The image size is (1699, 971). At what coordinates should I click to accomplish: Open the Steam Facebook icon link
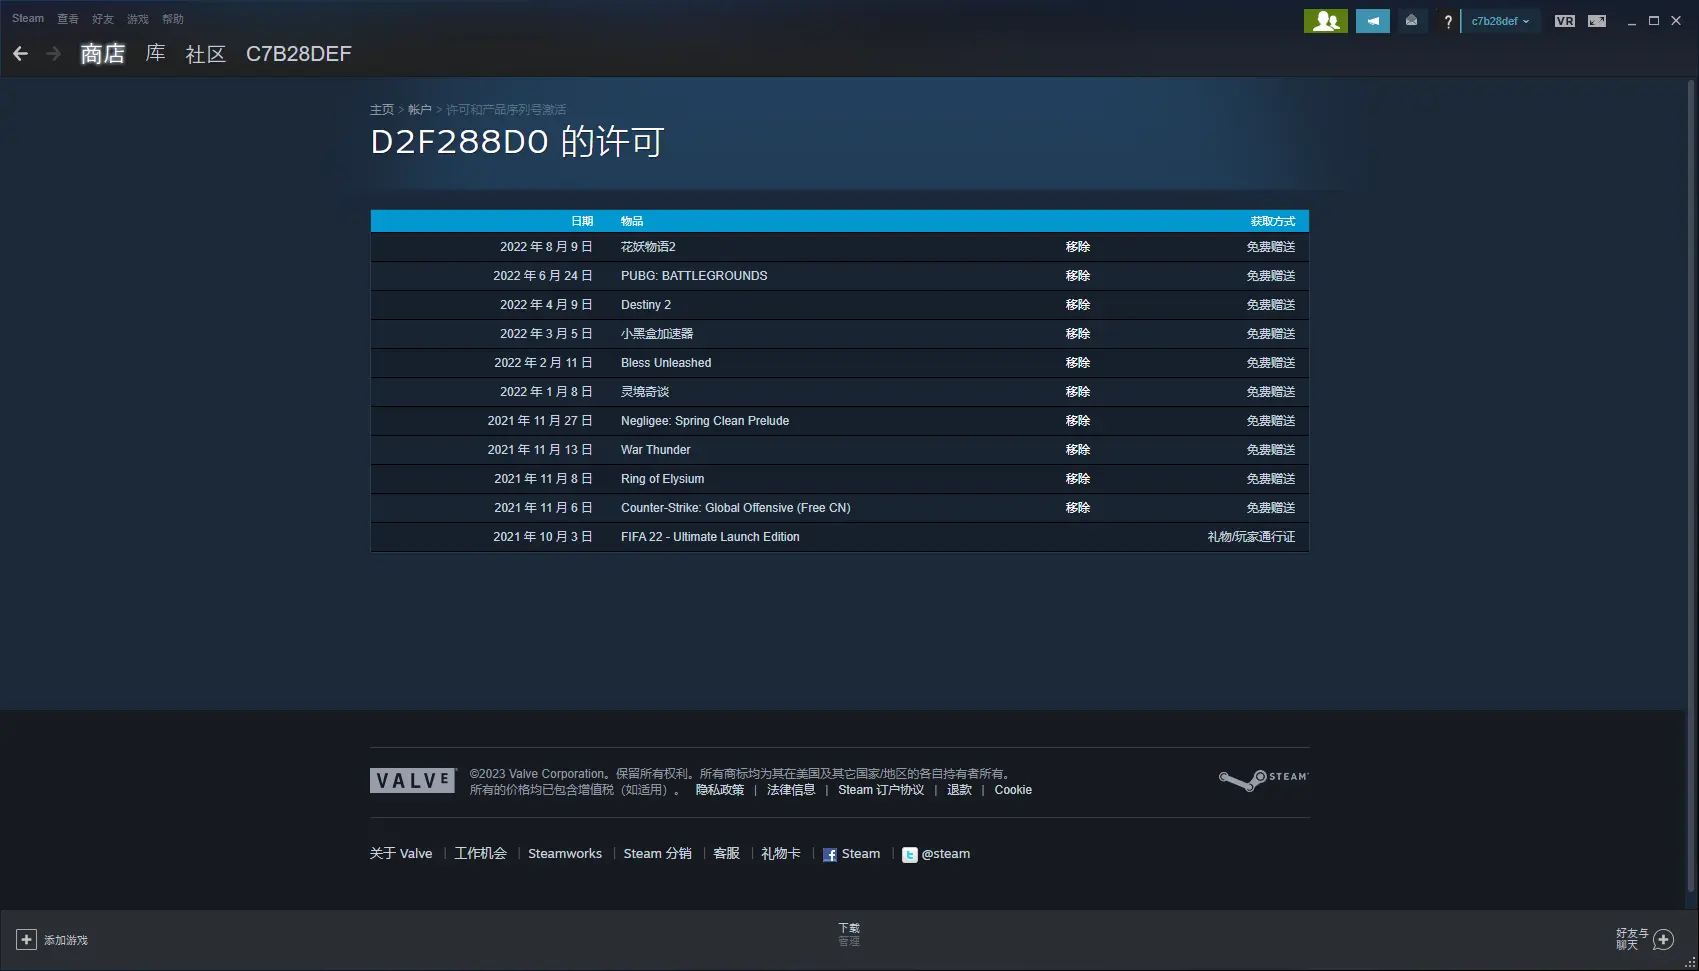830,855
